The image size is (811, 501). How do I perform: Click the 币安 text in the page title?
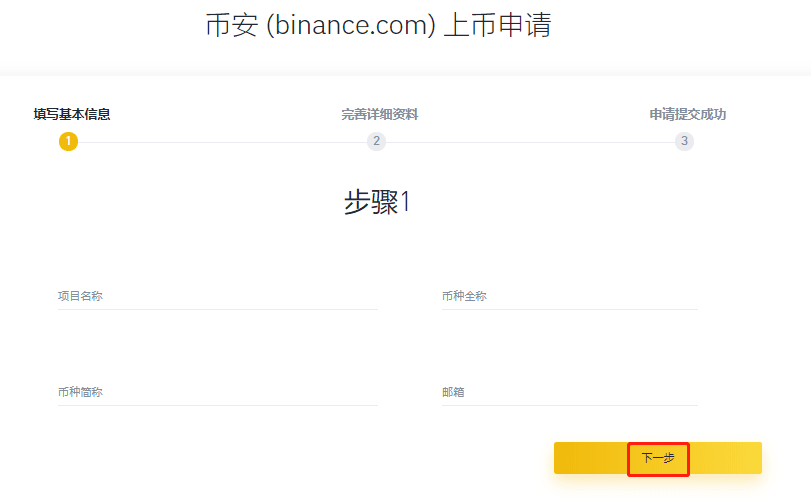pos(232,25)
